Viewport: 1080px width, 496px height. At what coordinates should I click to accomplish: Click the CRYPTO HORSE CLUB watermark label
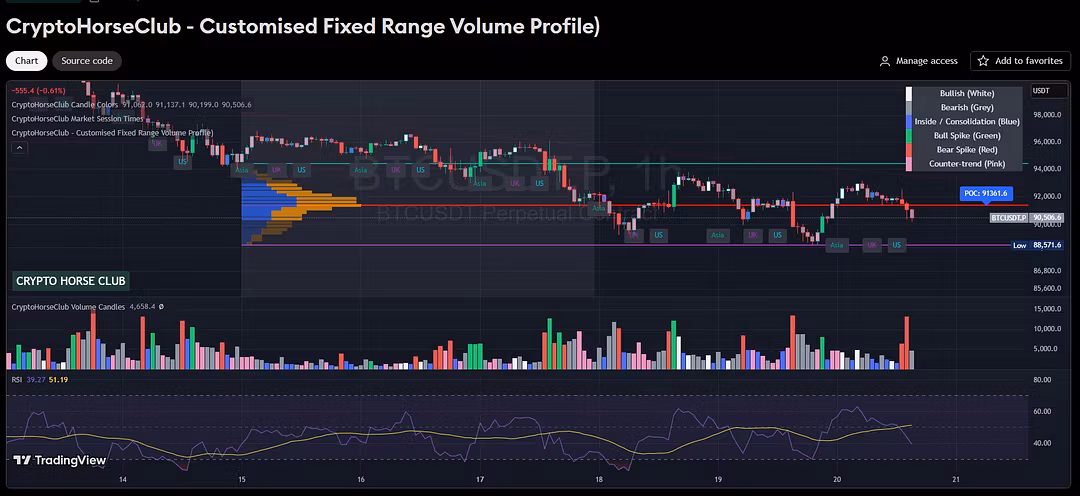click(70, 281)
